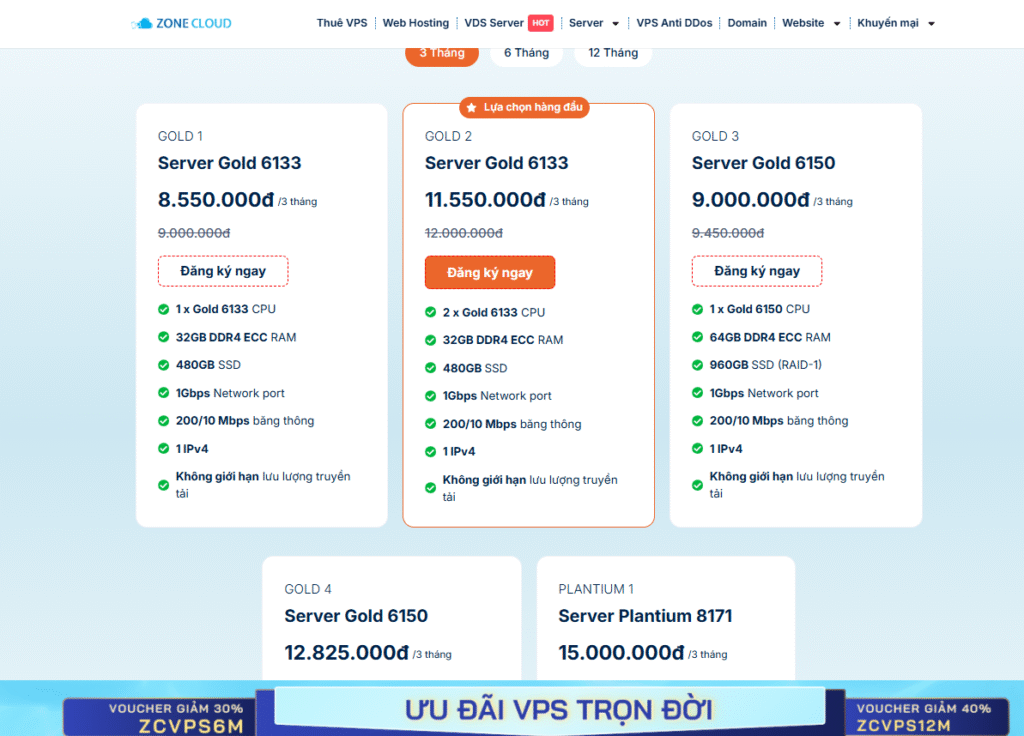Screen dimensions: 1024x736
Task: Switch to 6 Tháng billing period
Action: [526, 53]
